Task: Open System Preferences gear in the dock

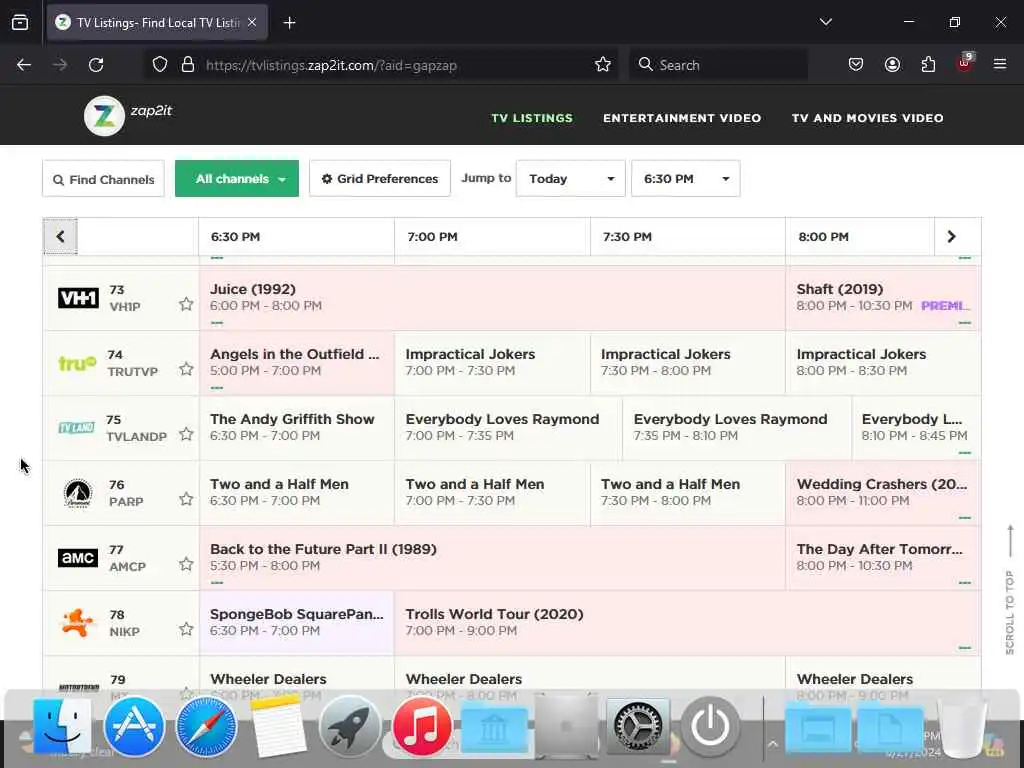Action: pyautogui.click(x=638, y=726)
